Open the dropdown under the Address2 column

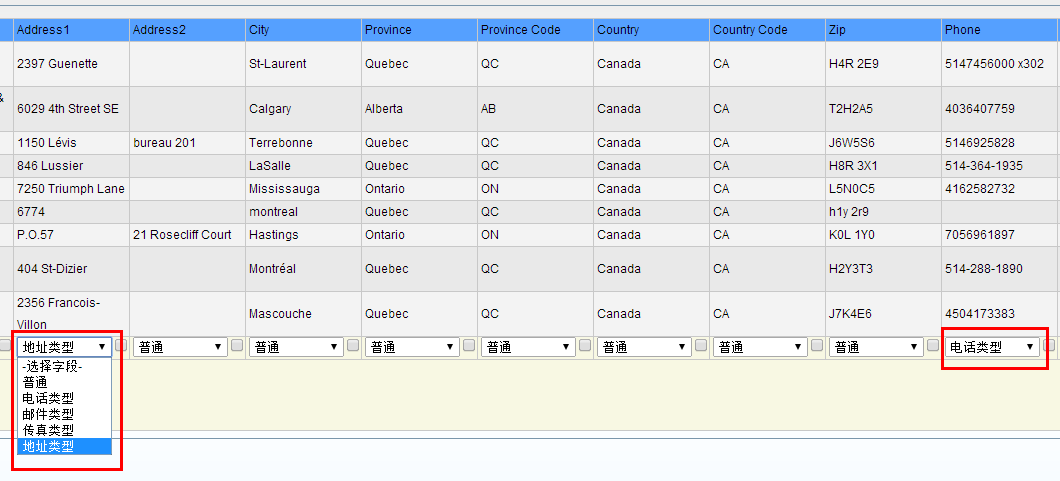pos(179,347)
